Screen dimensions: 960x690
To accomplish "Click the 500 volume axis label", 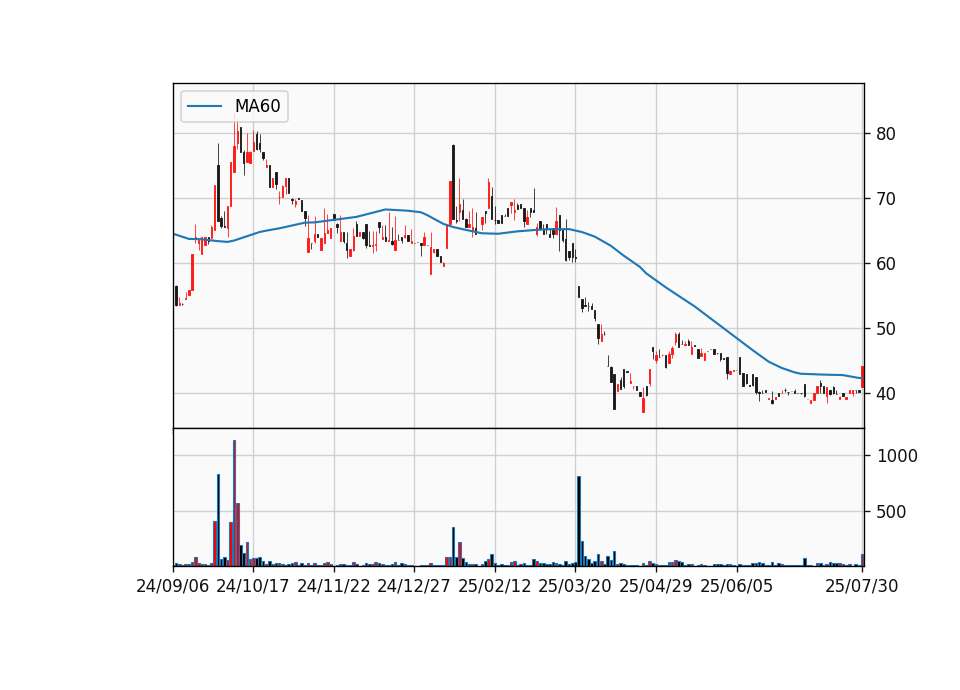I will point(891,512).
